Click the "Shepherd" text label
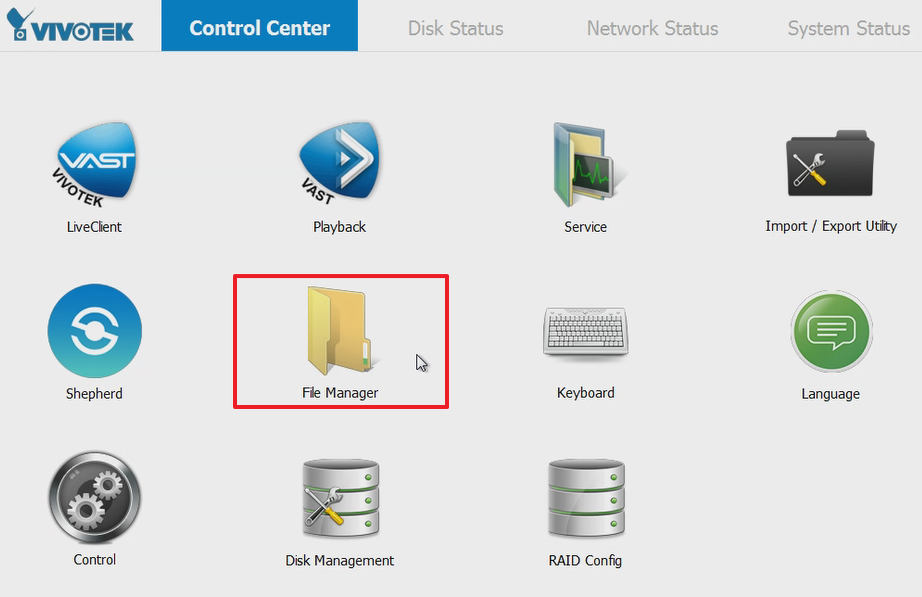This screenshot has width=922, height=597. point(94,393)
